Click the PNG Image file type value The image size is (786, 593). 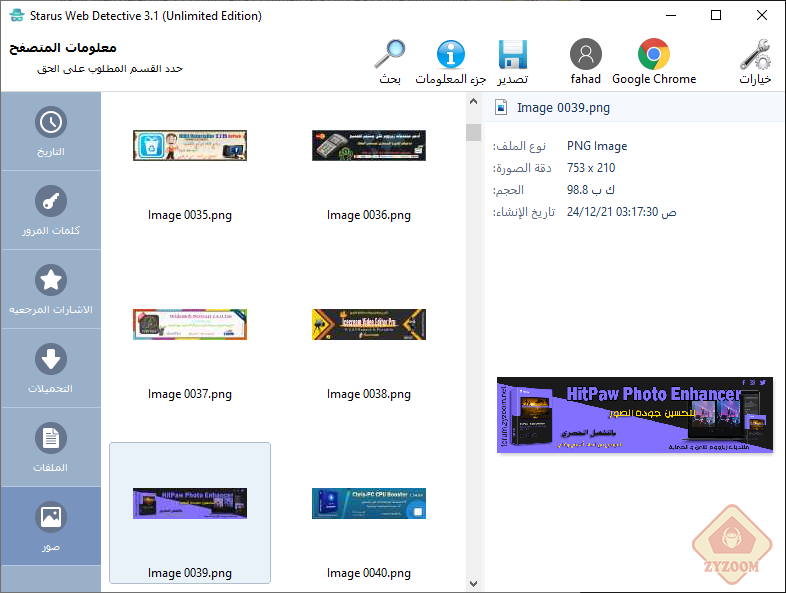pos(597,146)
